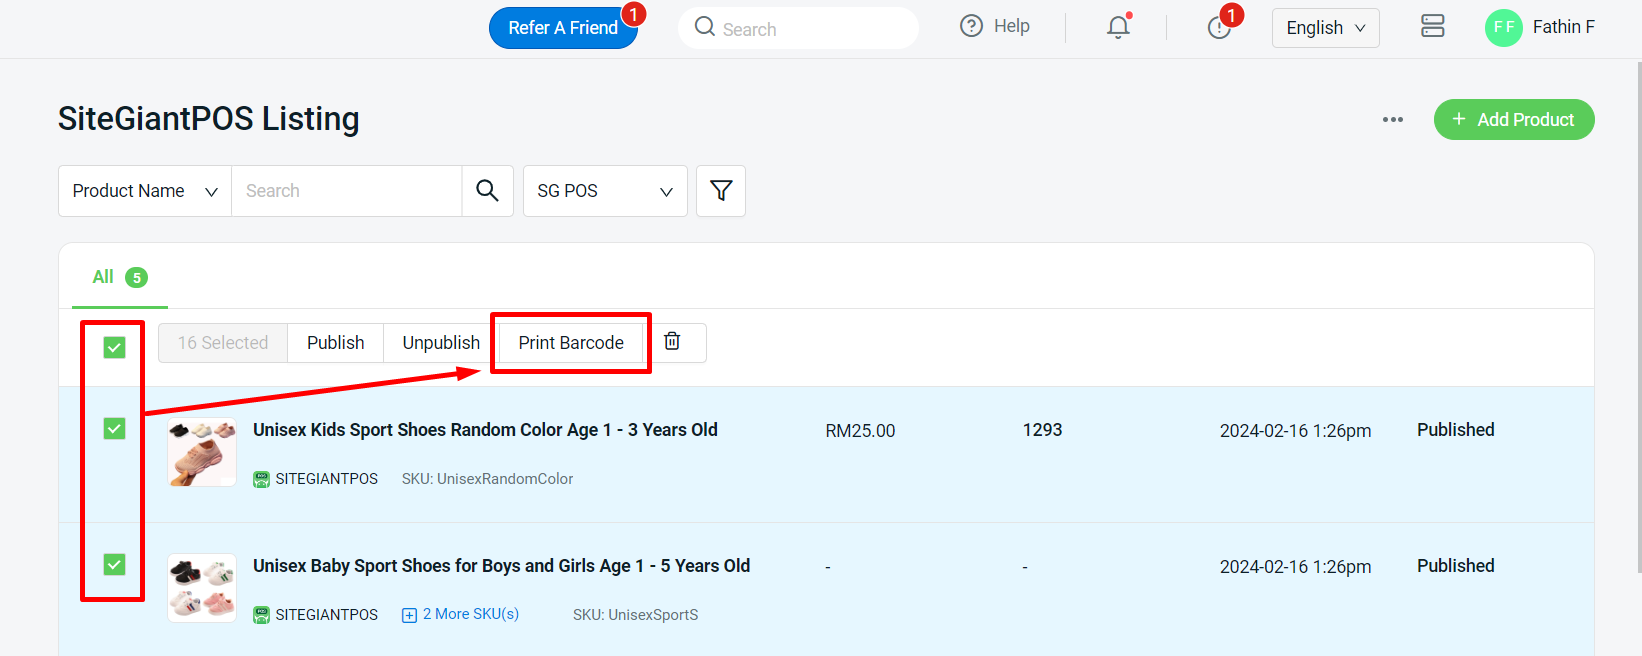Uncheck the select-all checkbox
Image resolution: width=1642 pixels, height=656 pixels.
115,348
